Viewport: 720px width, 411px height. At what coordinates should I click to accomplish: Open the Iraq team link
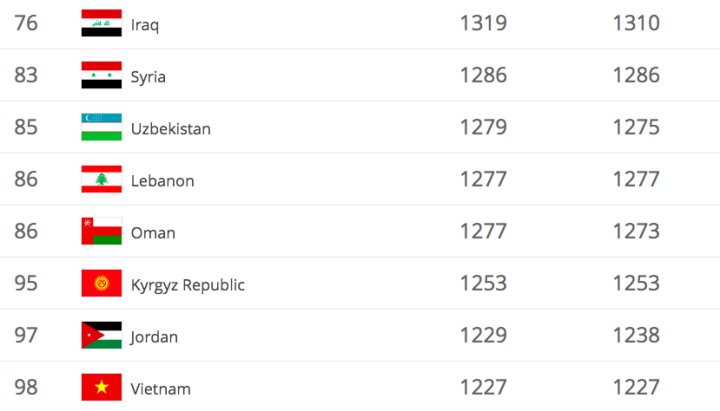click(x=144, y=25)
